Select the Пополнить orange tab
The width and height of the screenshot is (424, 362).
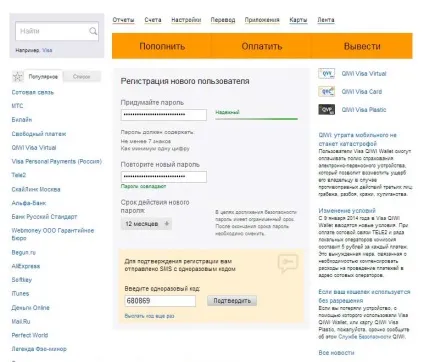tap(162, 46)
